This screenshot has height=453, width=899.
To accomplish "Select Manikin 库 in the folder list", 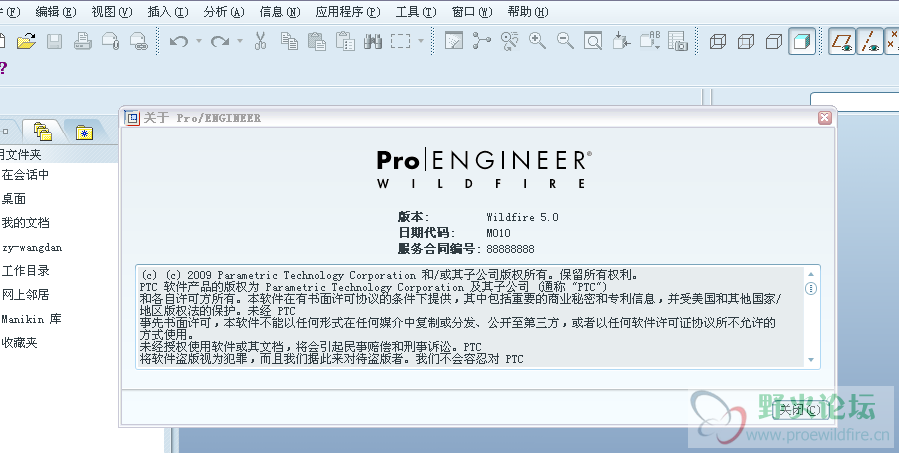I will [x=32, y=319].
